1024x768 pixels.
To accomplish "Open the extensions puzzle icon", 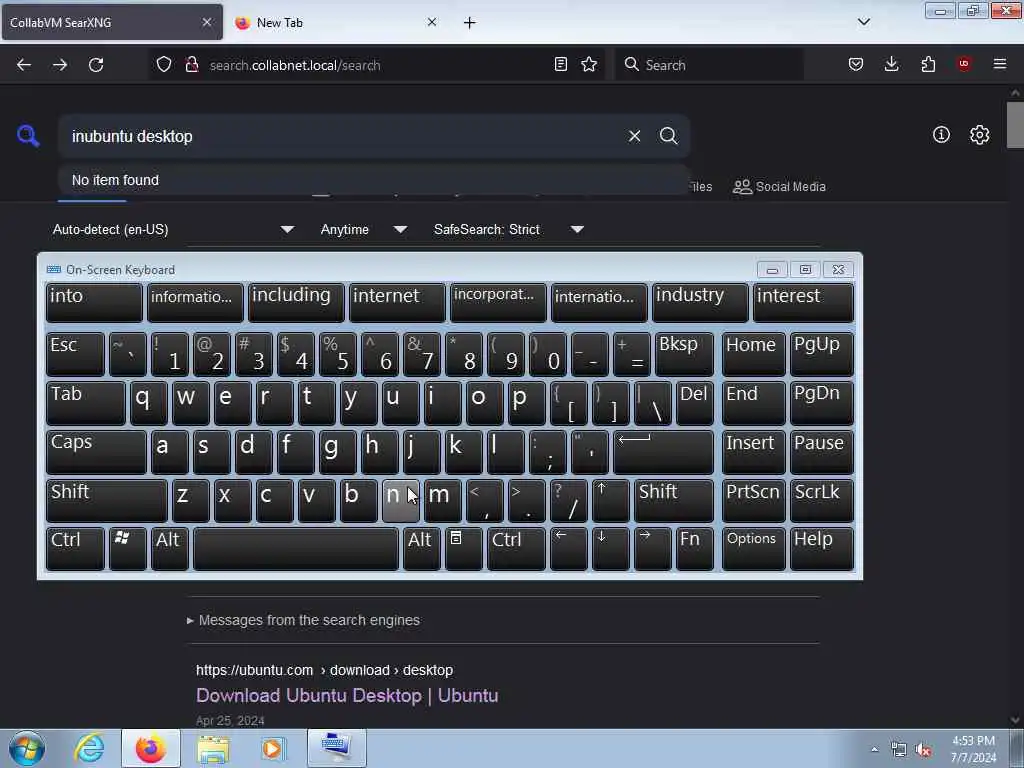I will (928, 65).
